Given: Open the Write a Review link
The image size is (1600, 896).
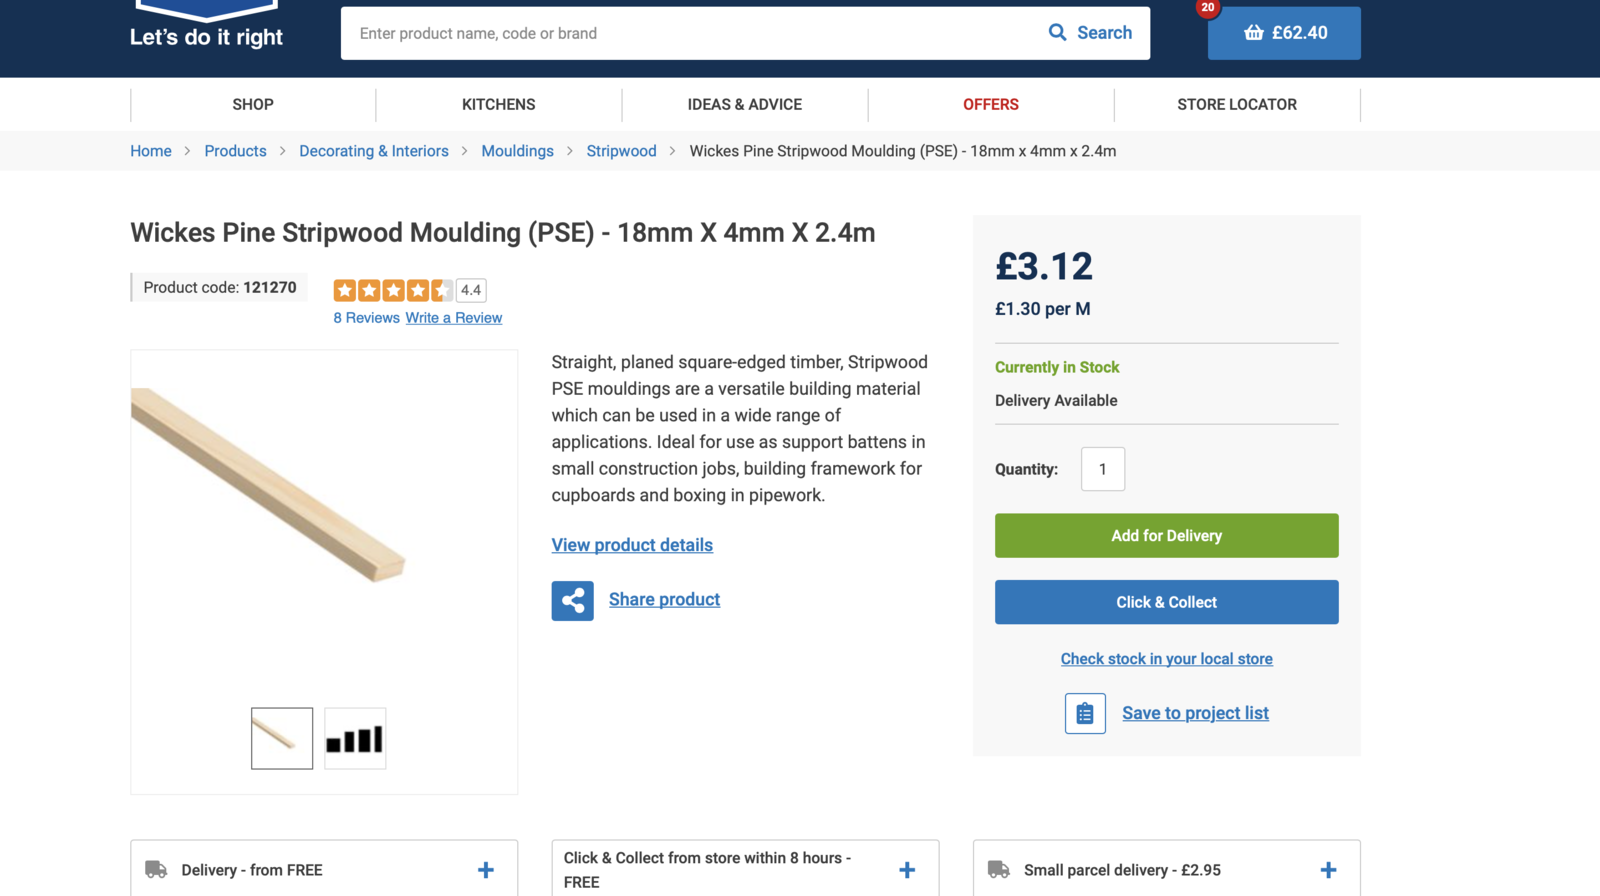Looking at the screenshot, I should click(453, 318).
